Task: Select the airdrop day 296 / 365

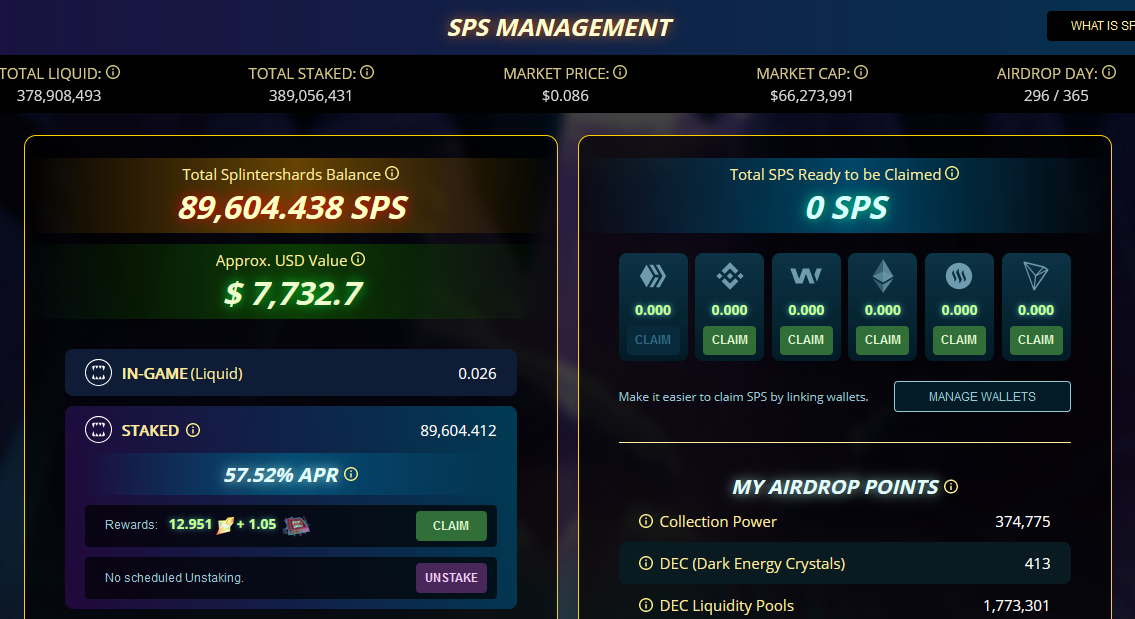Action: tap(1056, 96)
